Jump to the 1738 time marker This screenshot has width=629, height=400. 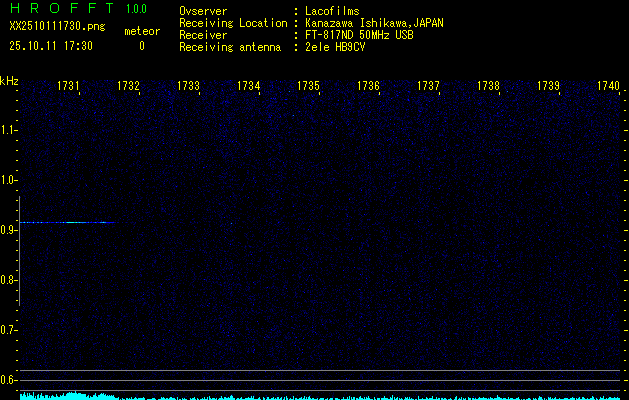tap(488, 87)
